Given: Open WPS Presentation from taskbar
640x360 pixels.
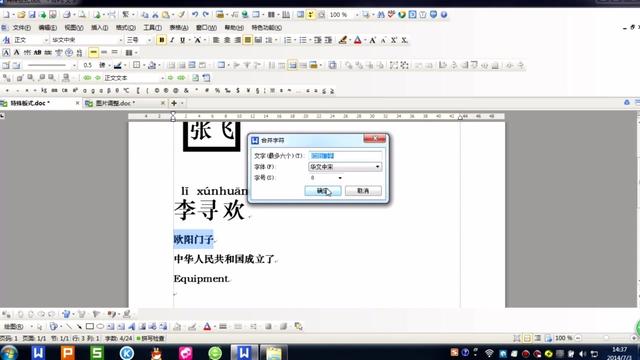Looking at the screenshot, I should click(67, 353).
